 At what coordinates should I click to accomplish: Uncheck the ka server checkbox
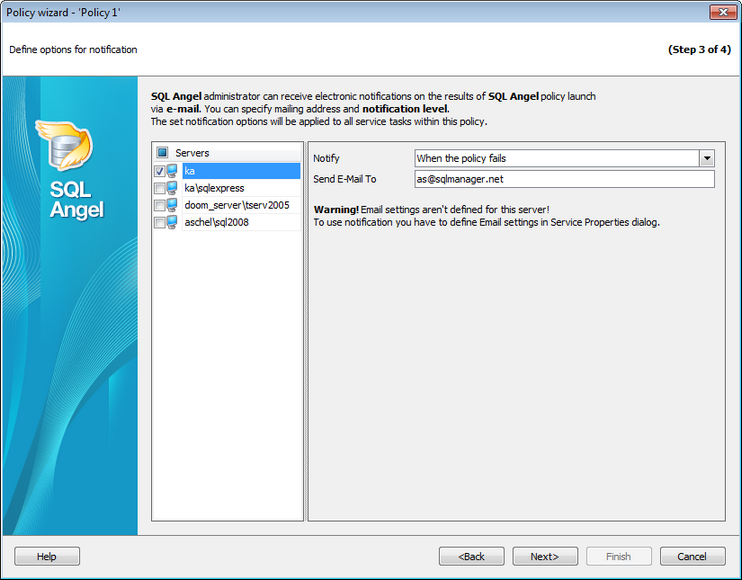pos(159,171)
